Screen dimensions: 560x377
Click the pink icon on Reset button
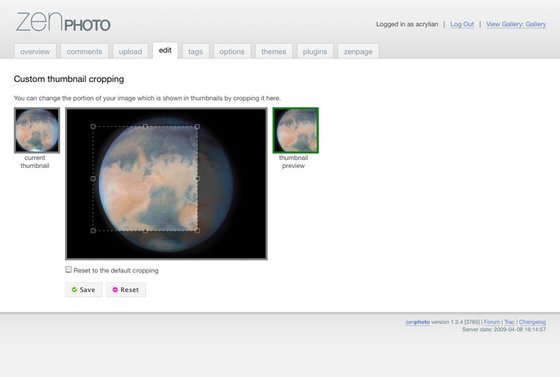115,290
